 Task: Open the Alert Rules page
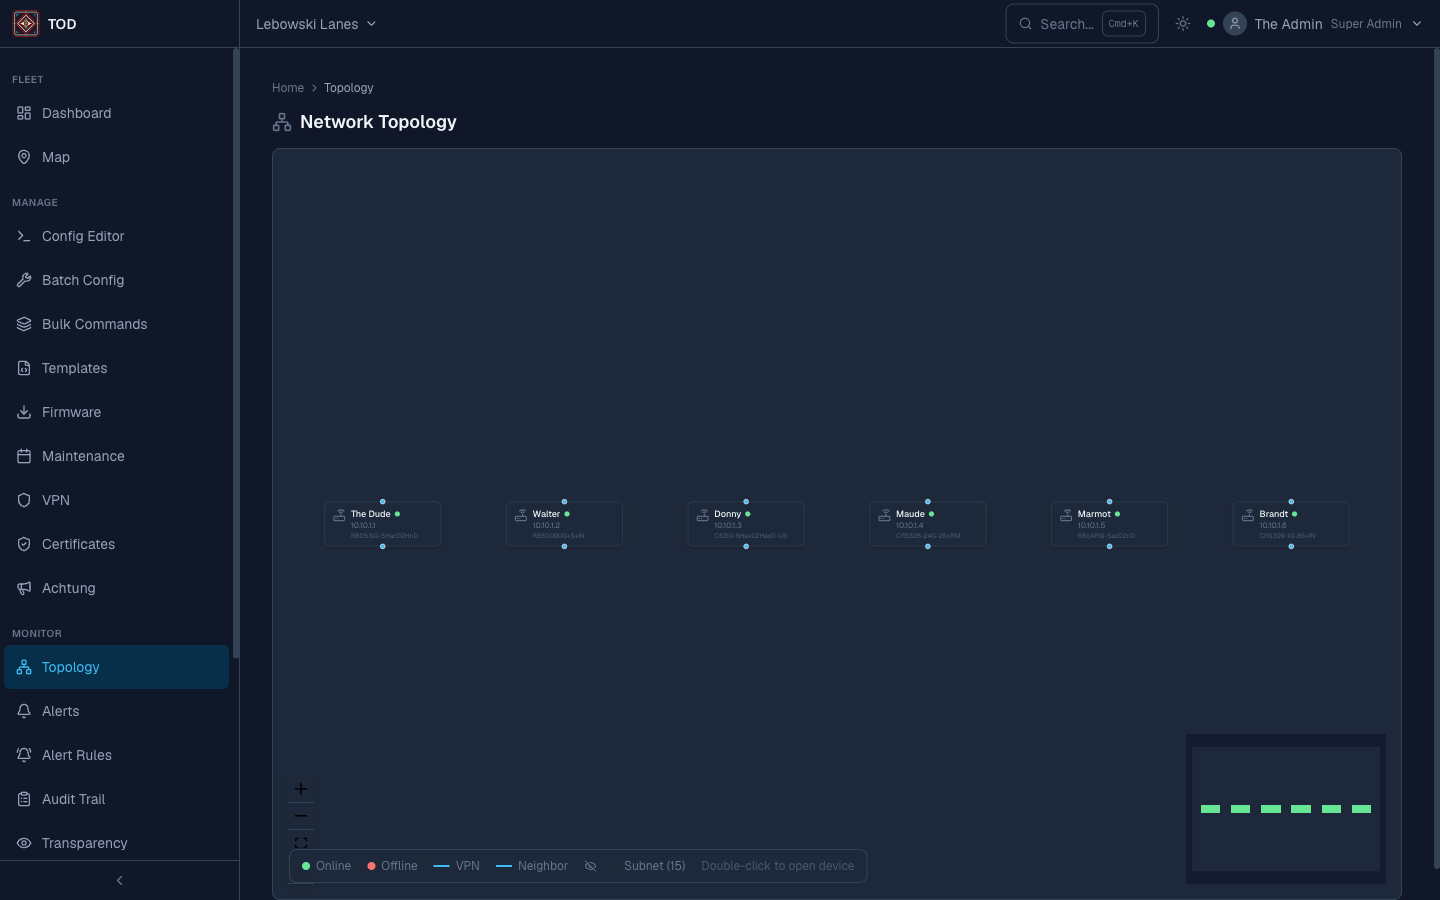coord(76,755)
